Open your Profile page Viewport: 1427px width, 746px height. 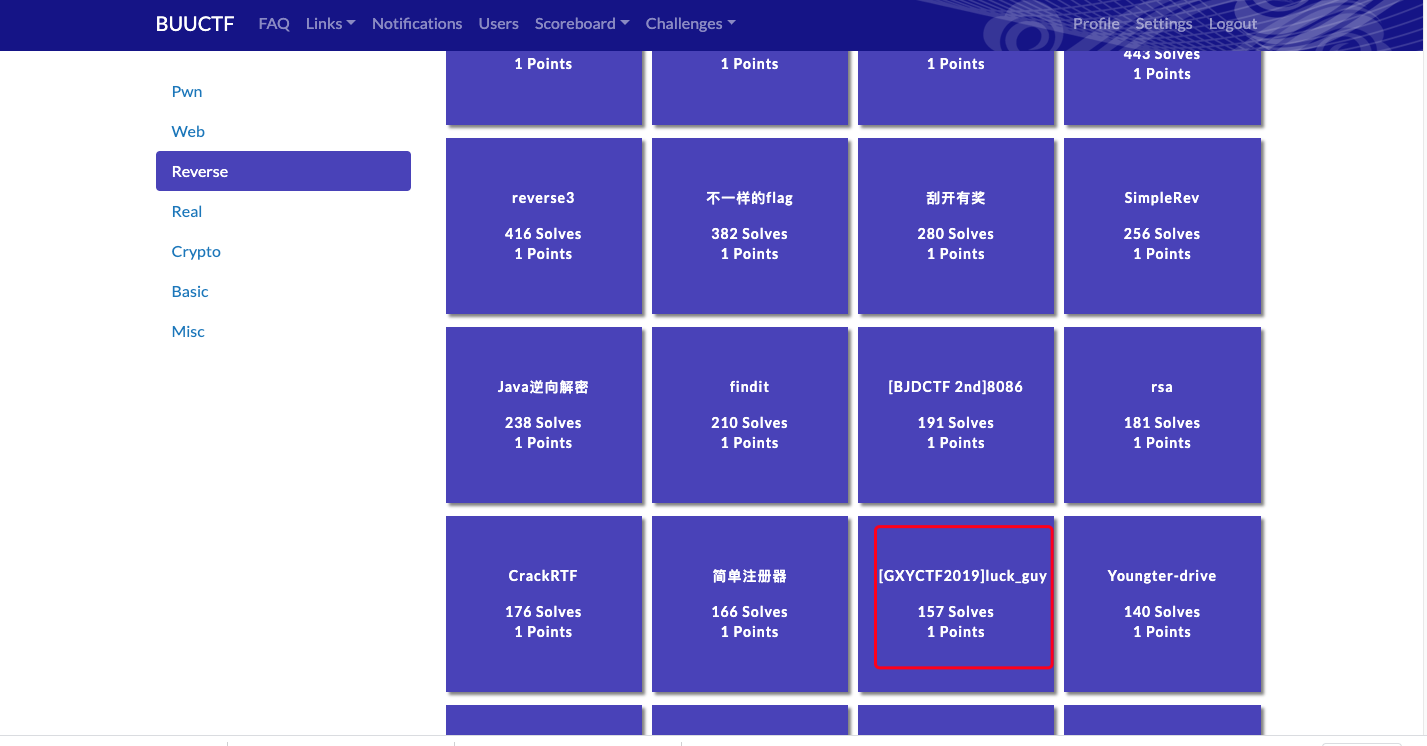pos(1096,23)
